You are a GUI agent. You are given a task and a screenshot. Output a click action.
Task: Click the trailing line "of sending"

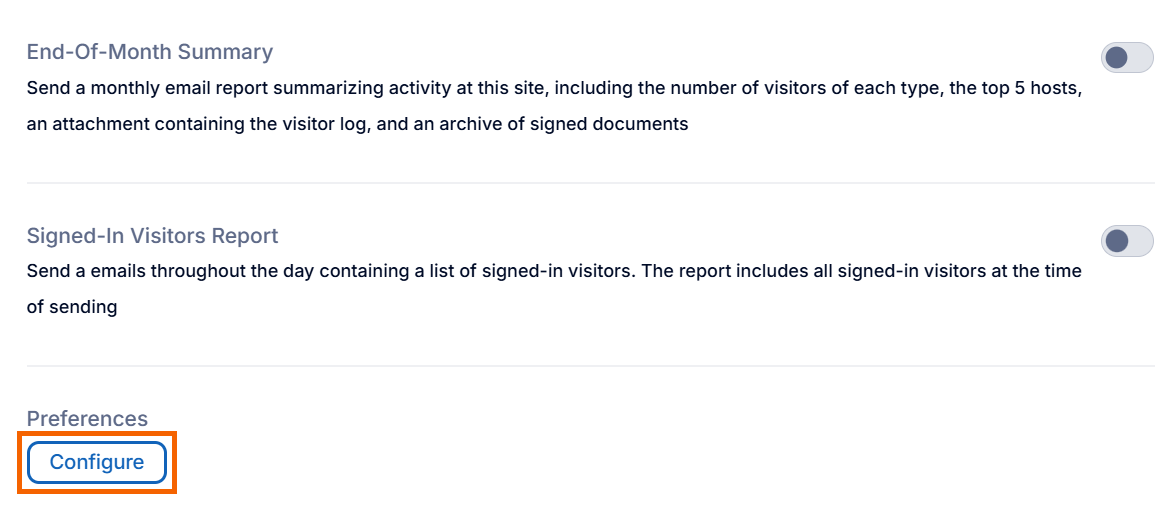(72, 308)
